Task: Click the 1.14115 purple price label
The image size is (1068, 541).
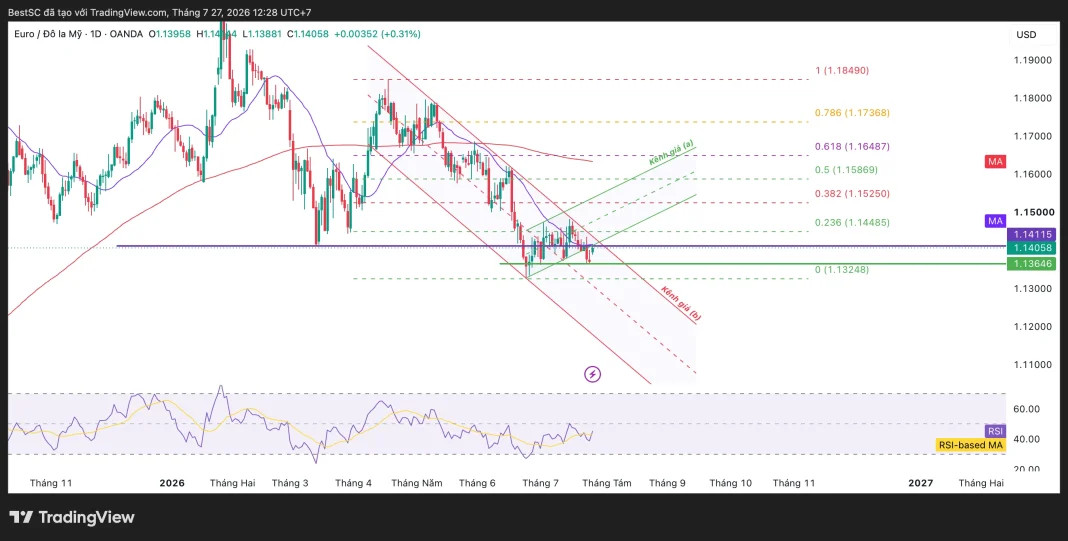Action: (x=1031, y=234)
